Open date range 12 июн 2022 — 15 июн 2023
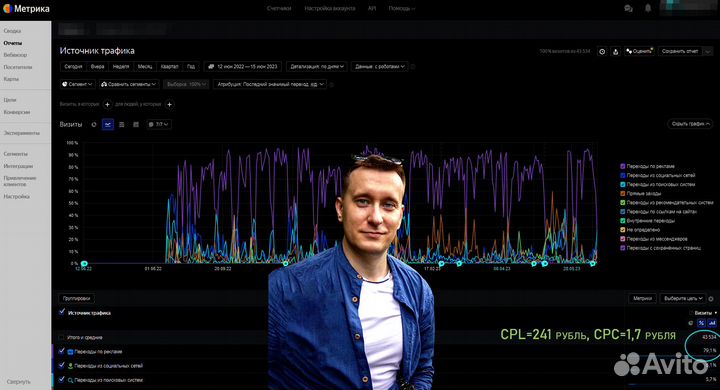720x390 pixels. point(243,67)
